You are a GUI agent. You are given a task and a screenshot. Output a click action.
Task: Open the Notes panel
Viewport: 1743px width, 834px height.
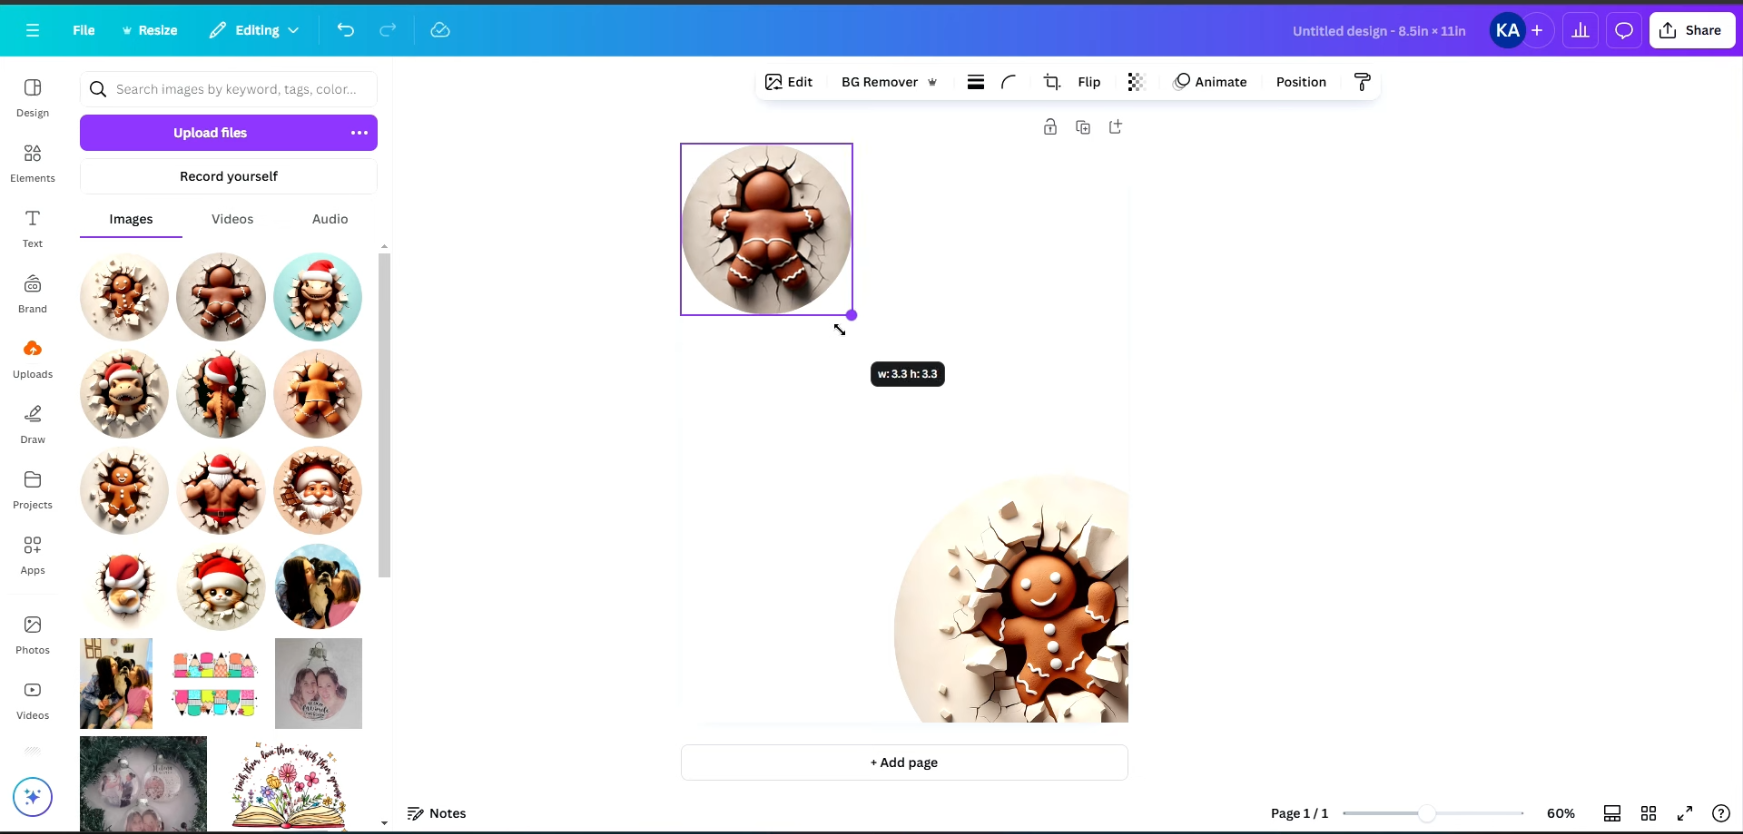[x=437, y=813]
